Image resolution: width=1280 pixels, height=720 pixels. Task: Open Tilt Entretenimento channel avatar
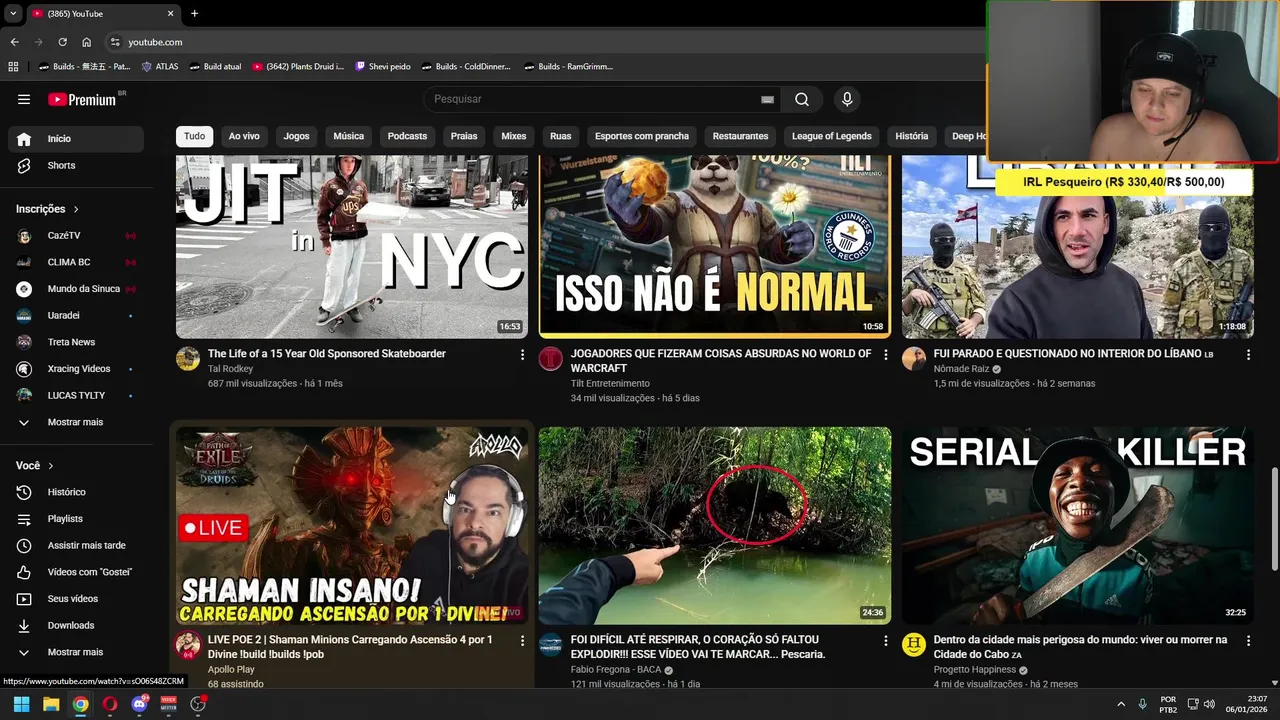click(551, 359)
